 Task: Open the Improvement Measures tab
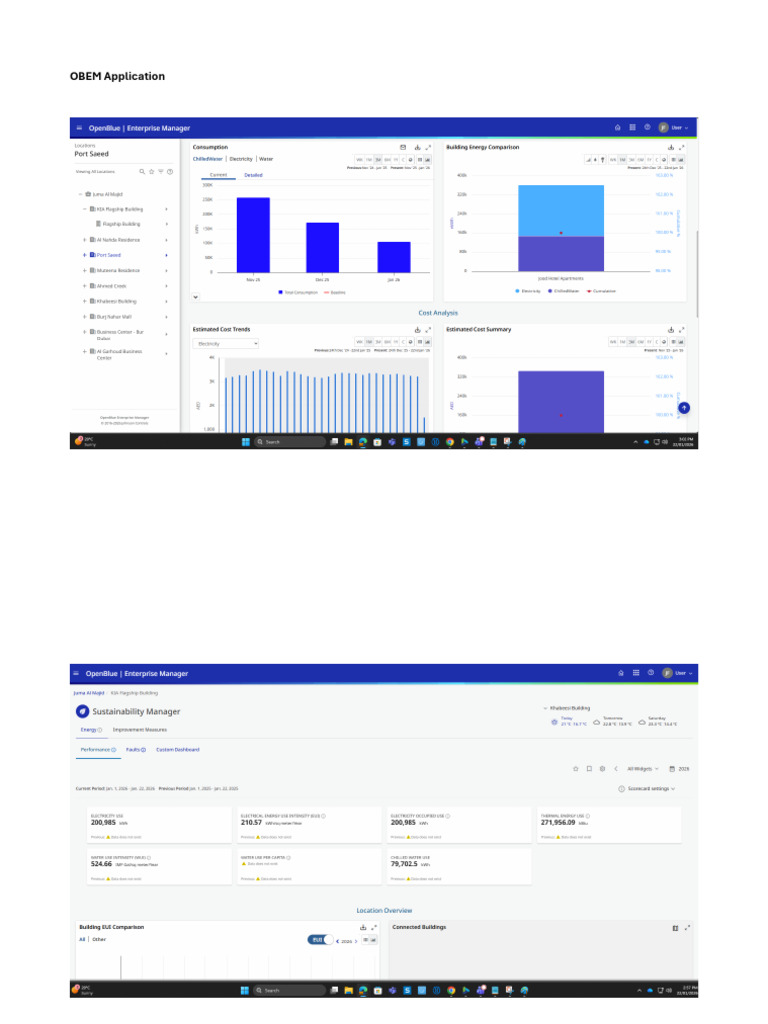coord(140,729)
